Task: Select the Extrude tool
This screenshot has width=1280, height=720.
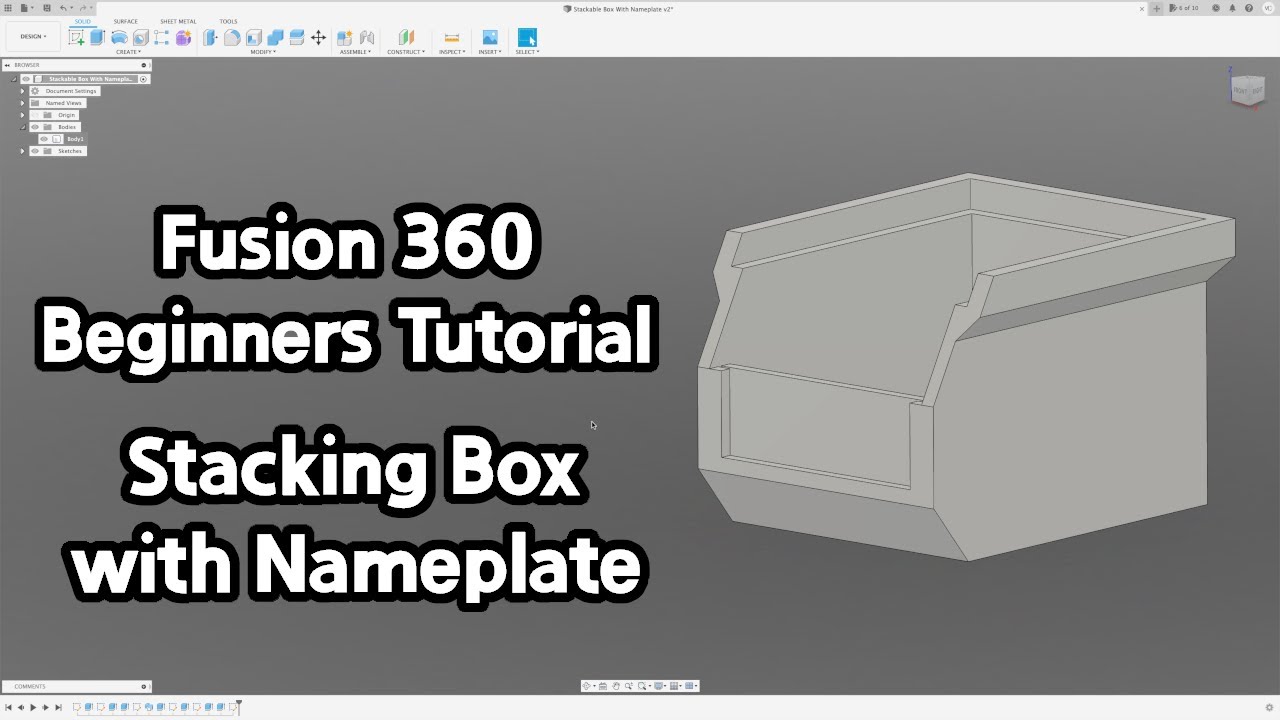Action: coord(97,38)
